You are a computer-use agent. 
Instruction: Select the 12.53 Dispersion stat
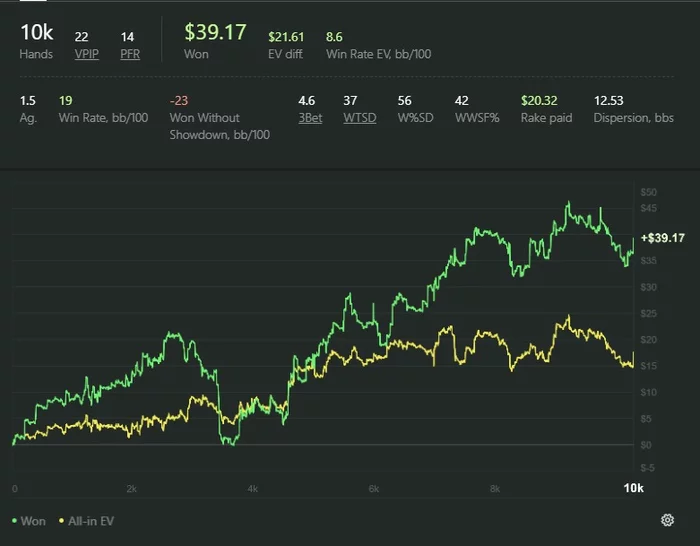point(608,100)
